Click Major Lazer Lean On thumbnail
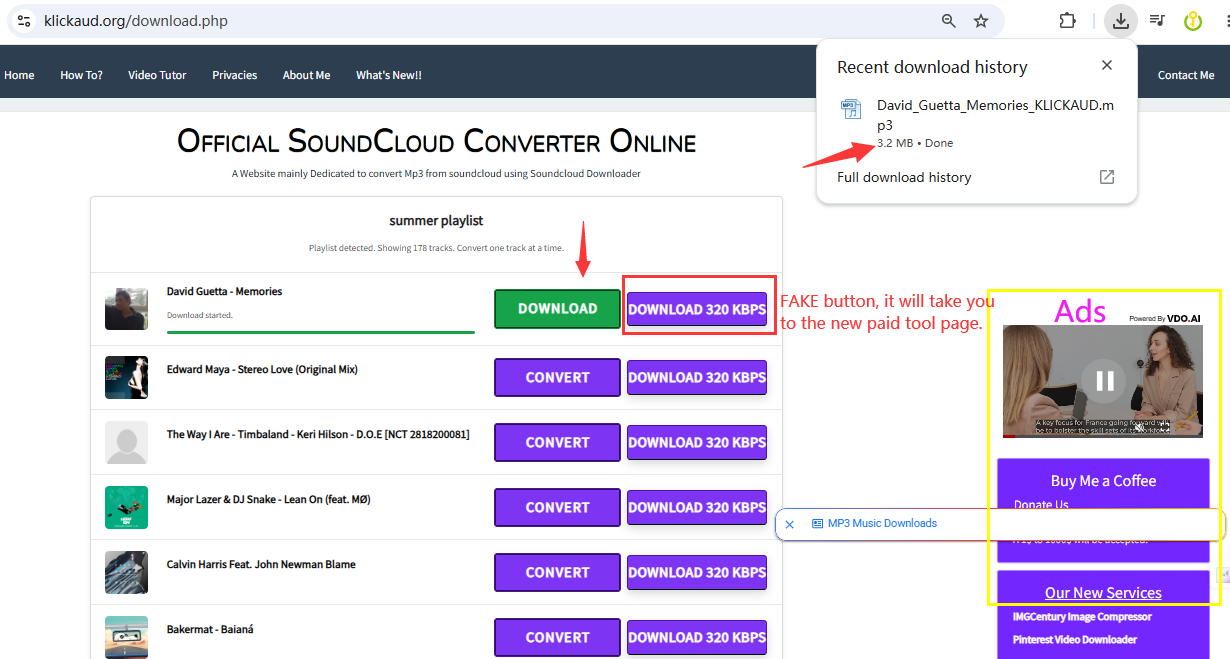Image resolution: width=1230 pixels, height=659 pixels. (126, 507)
